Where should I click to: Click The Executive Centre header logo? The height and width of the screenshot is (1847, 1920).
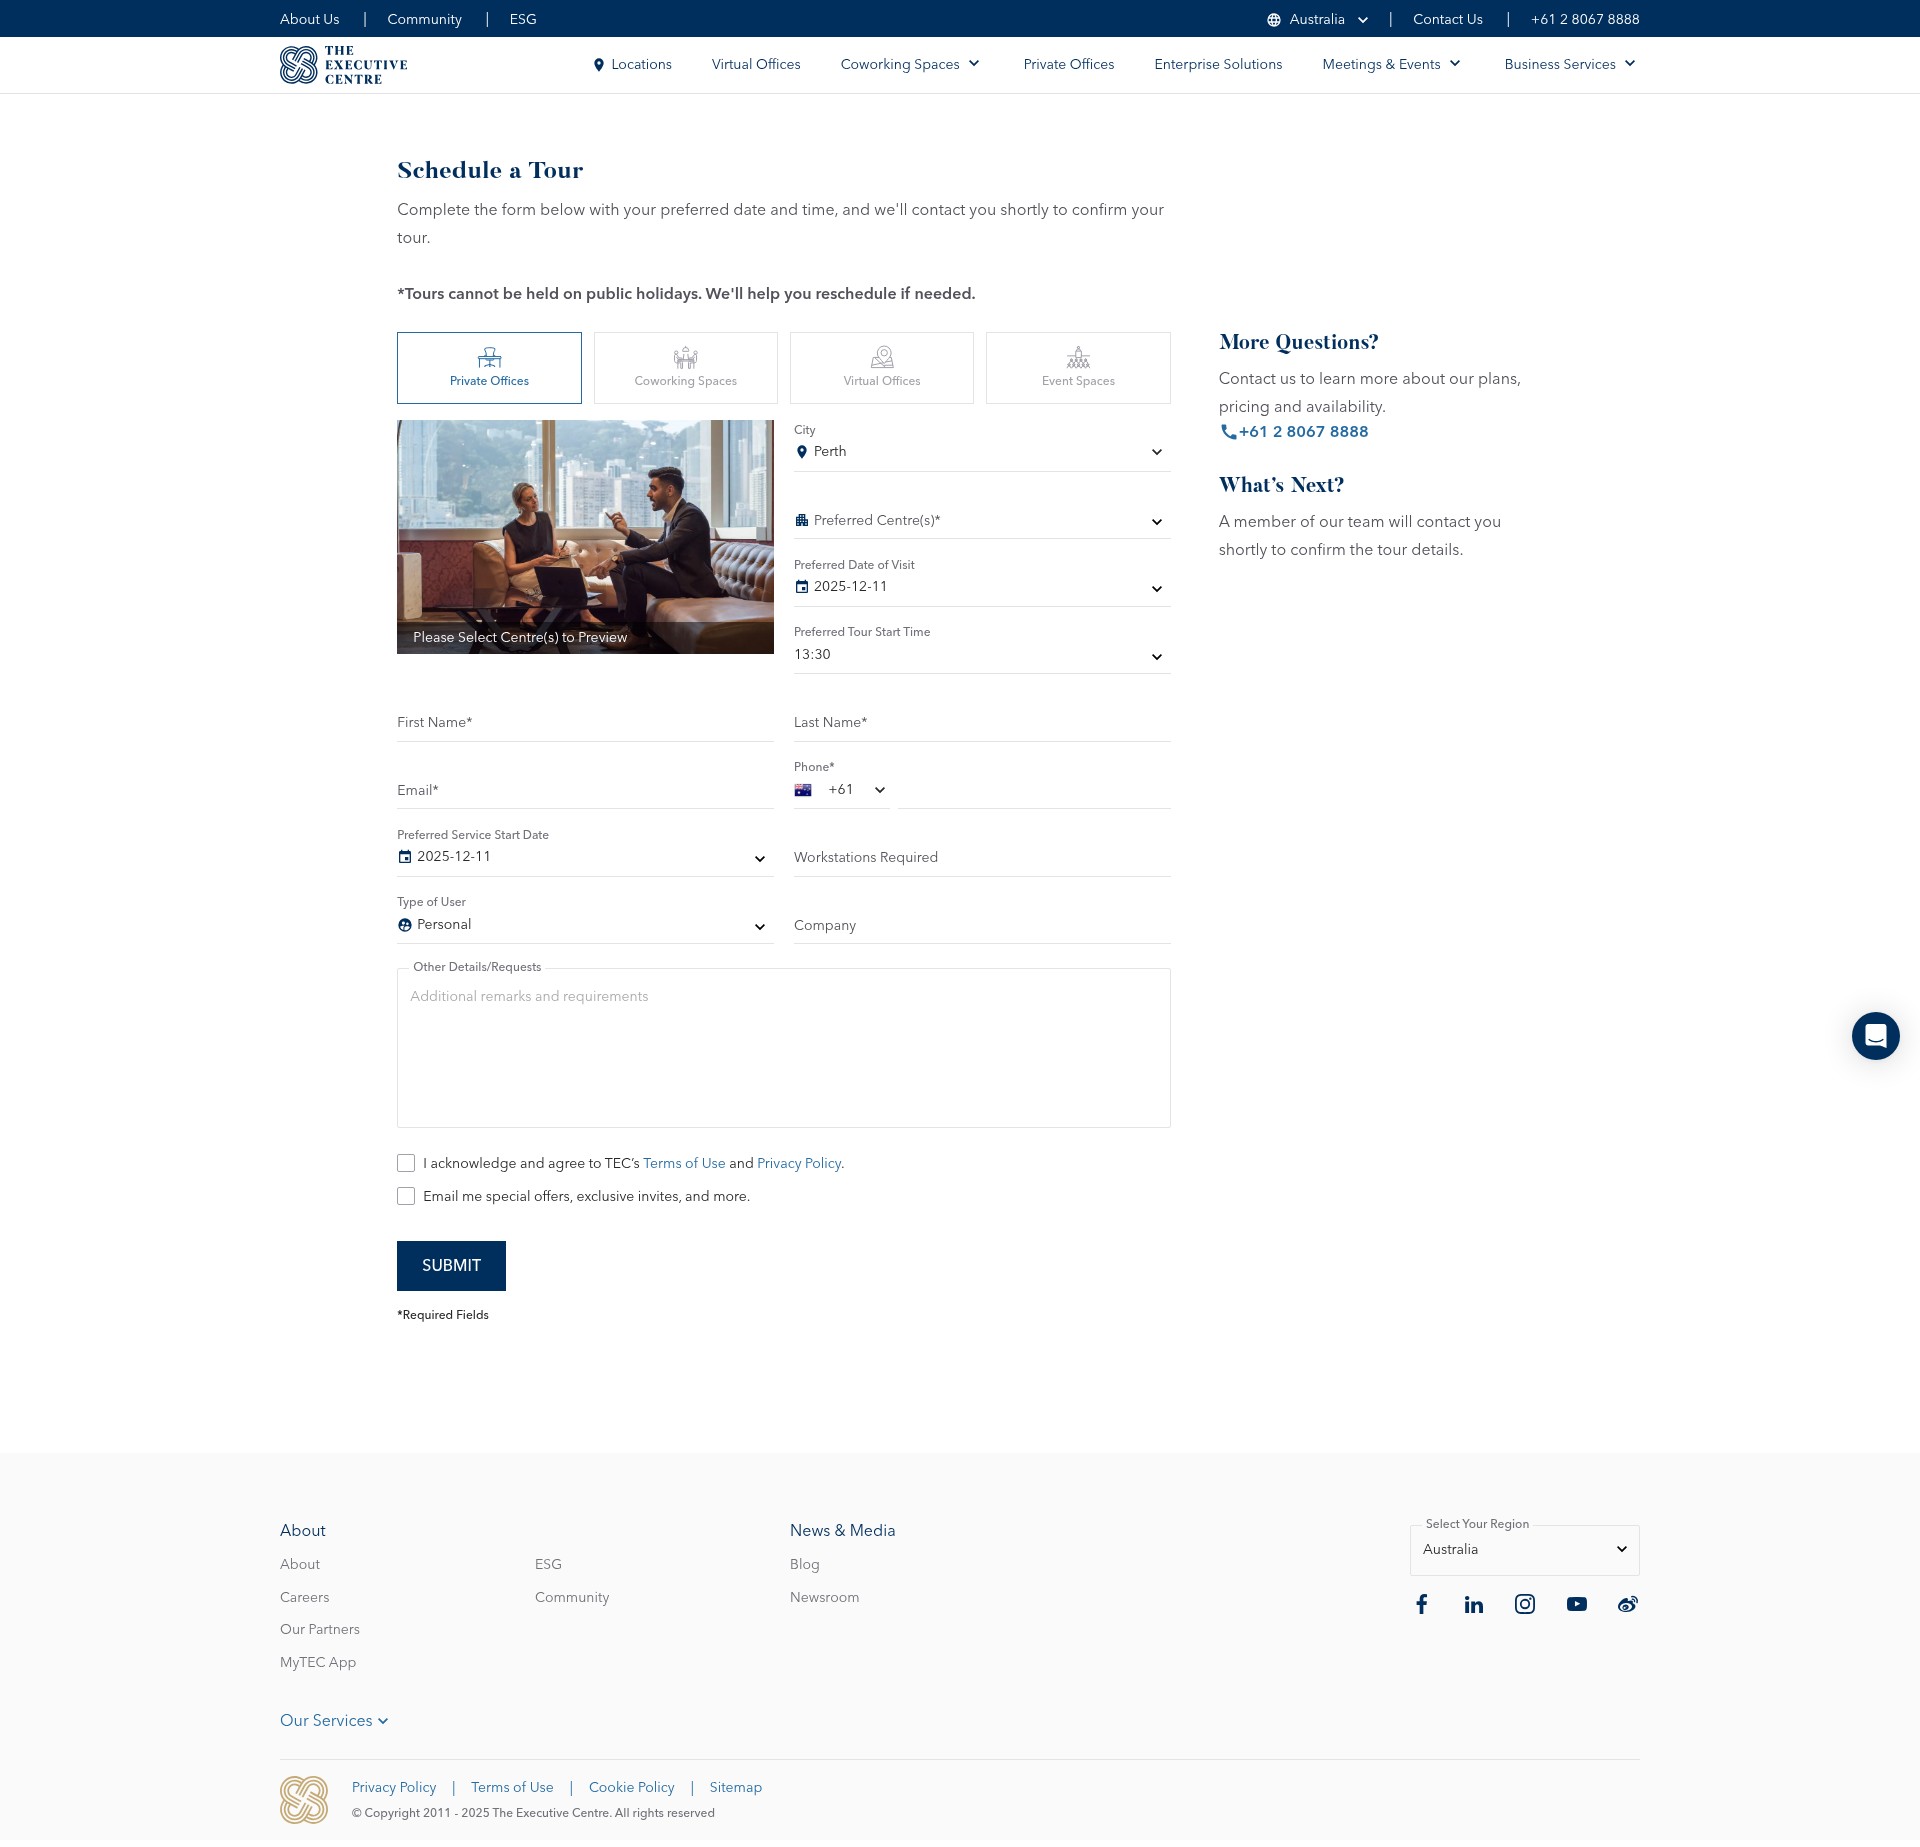344,65
